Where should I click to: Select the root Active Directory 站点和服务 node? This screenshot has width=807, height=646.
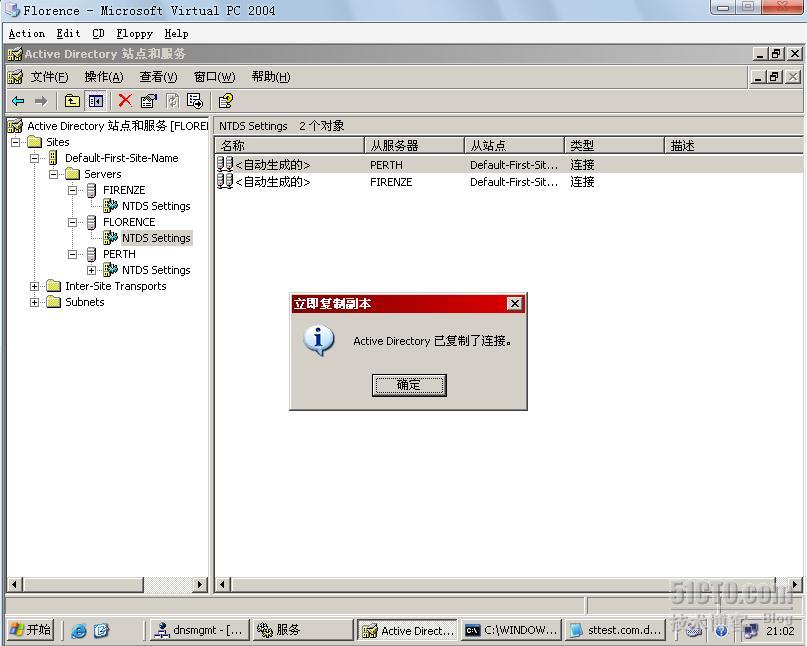pos(117,126)
